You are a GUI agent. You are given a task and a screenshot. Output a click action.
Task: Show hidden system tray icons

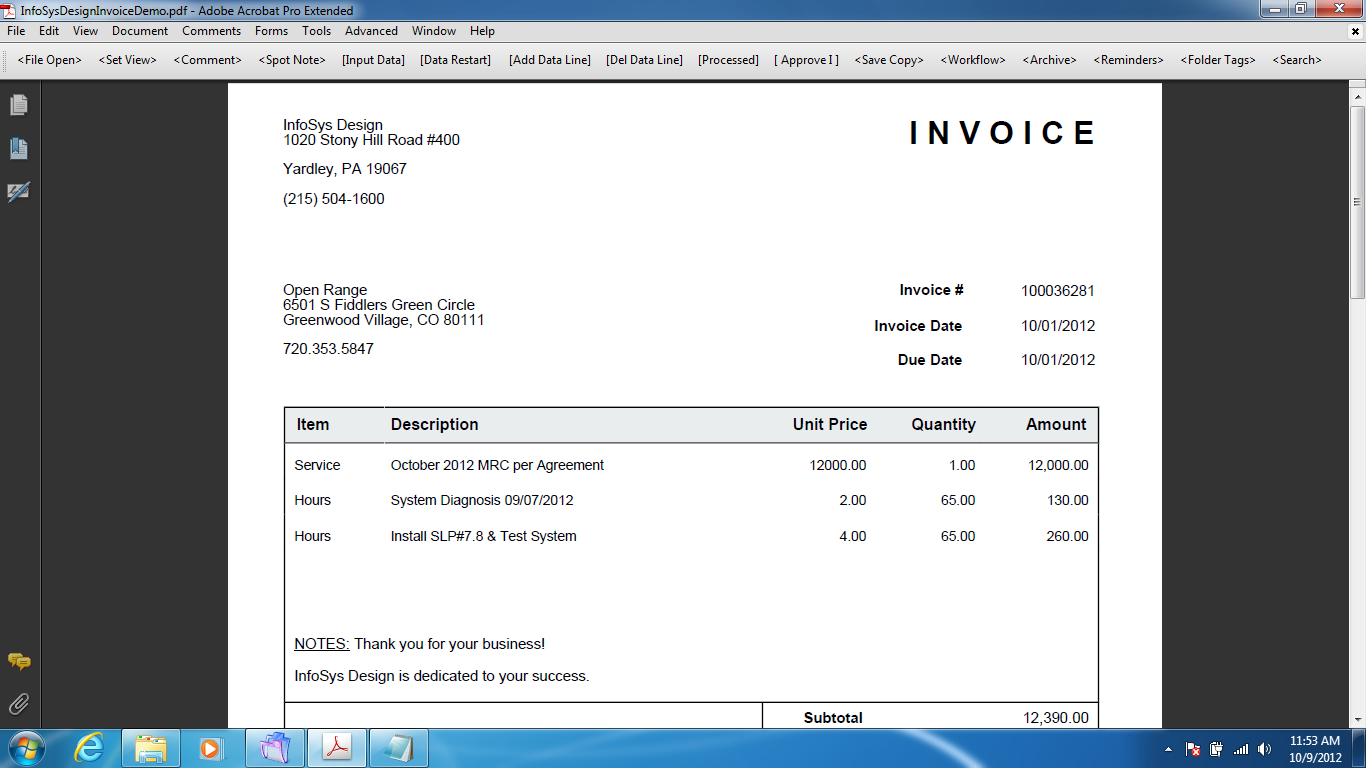click(x=1169, y=749)
